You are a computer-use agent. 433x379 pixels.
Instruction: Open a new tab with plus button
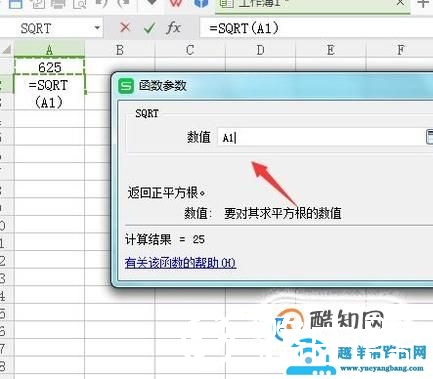click(424, 3)
